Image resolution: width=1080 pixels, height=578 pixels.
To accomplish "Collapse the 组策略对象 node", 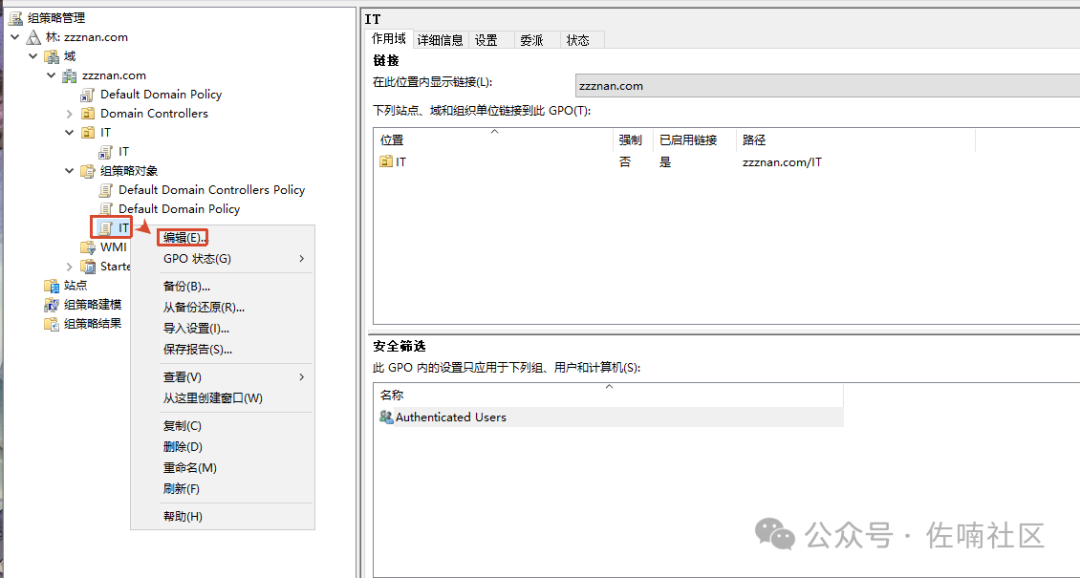I will (x=69, y=171).
